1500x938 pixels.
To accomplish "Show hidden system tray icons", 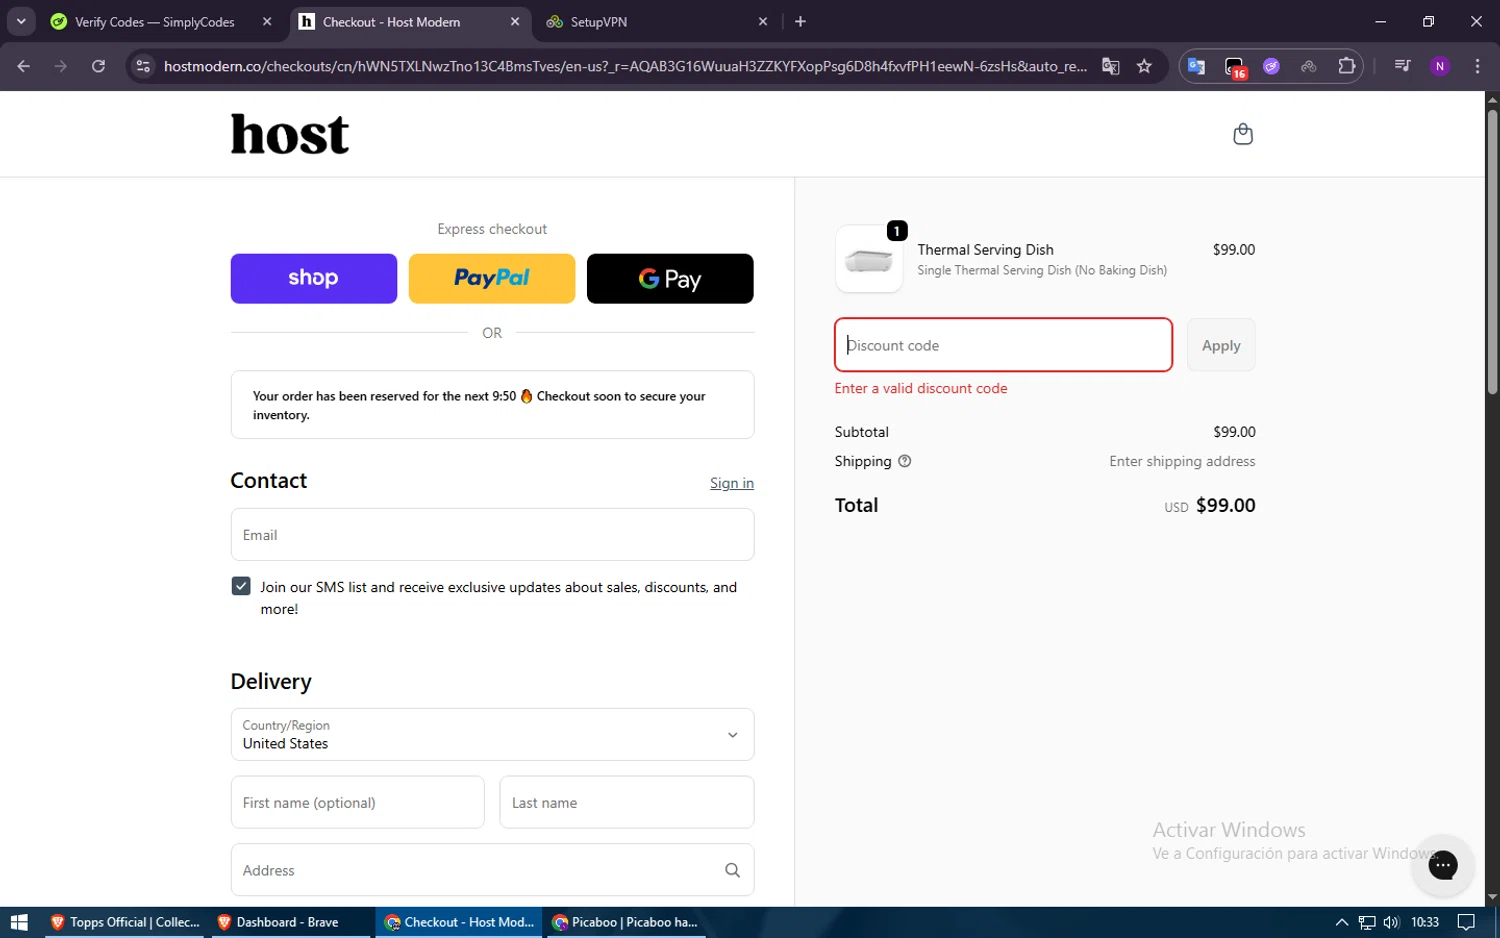I will click(1342, 922).
